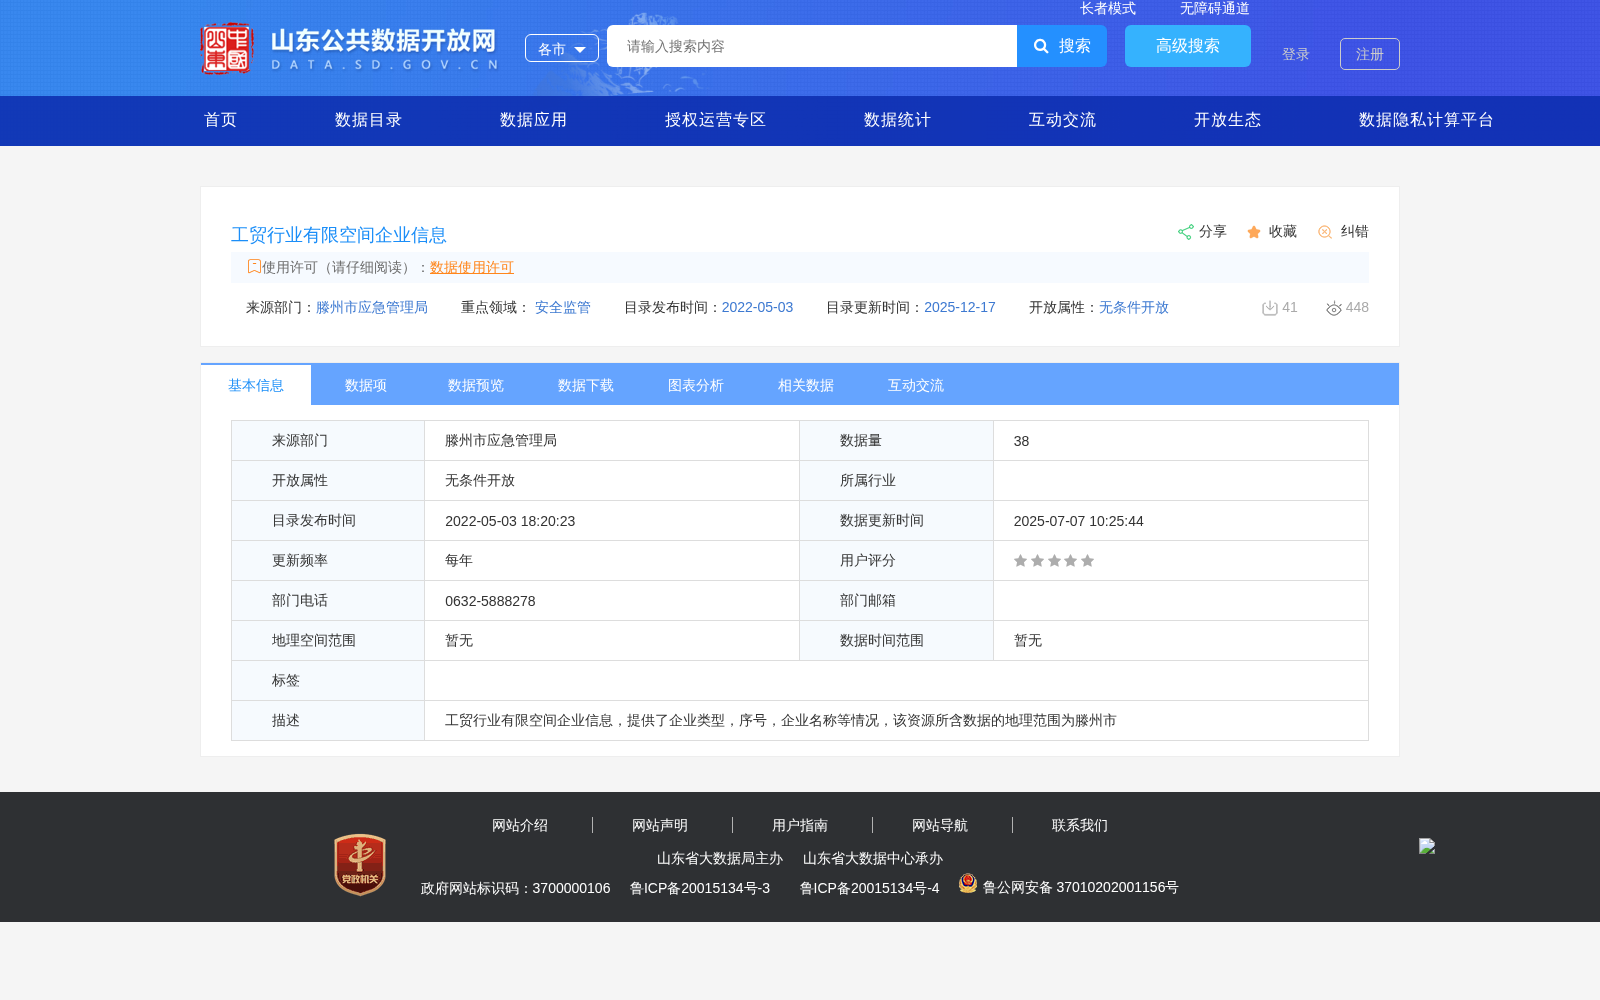Click the 鲁ICP备20015134号-3 link
The width and height of the screenshot is (1600, 1000).
[700, 888]
